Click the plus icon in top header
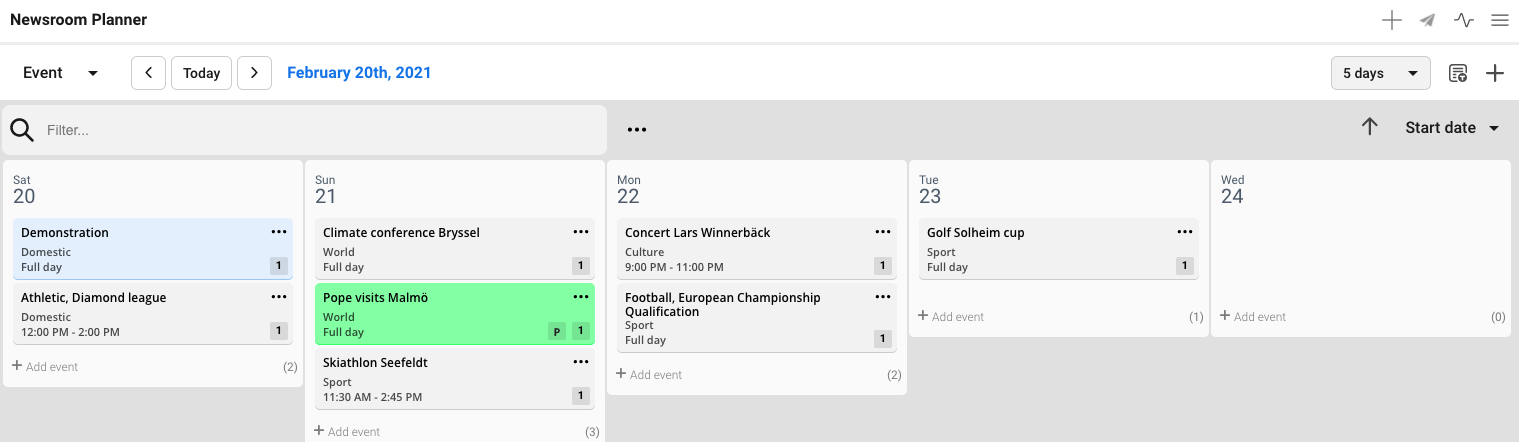Viewport: 1519px width, 442px height. [x=1391, y=20]
